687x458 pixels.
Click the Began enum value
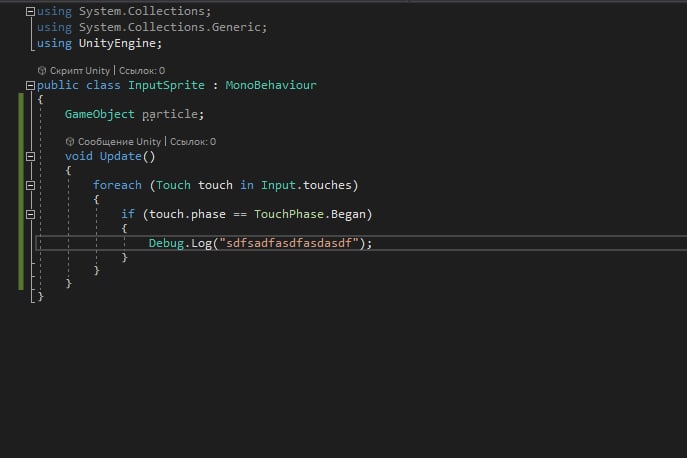348,214
